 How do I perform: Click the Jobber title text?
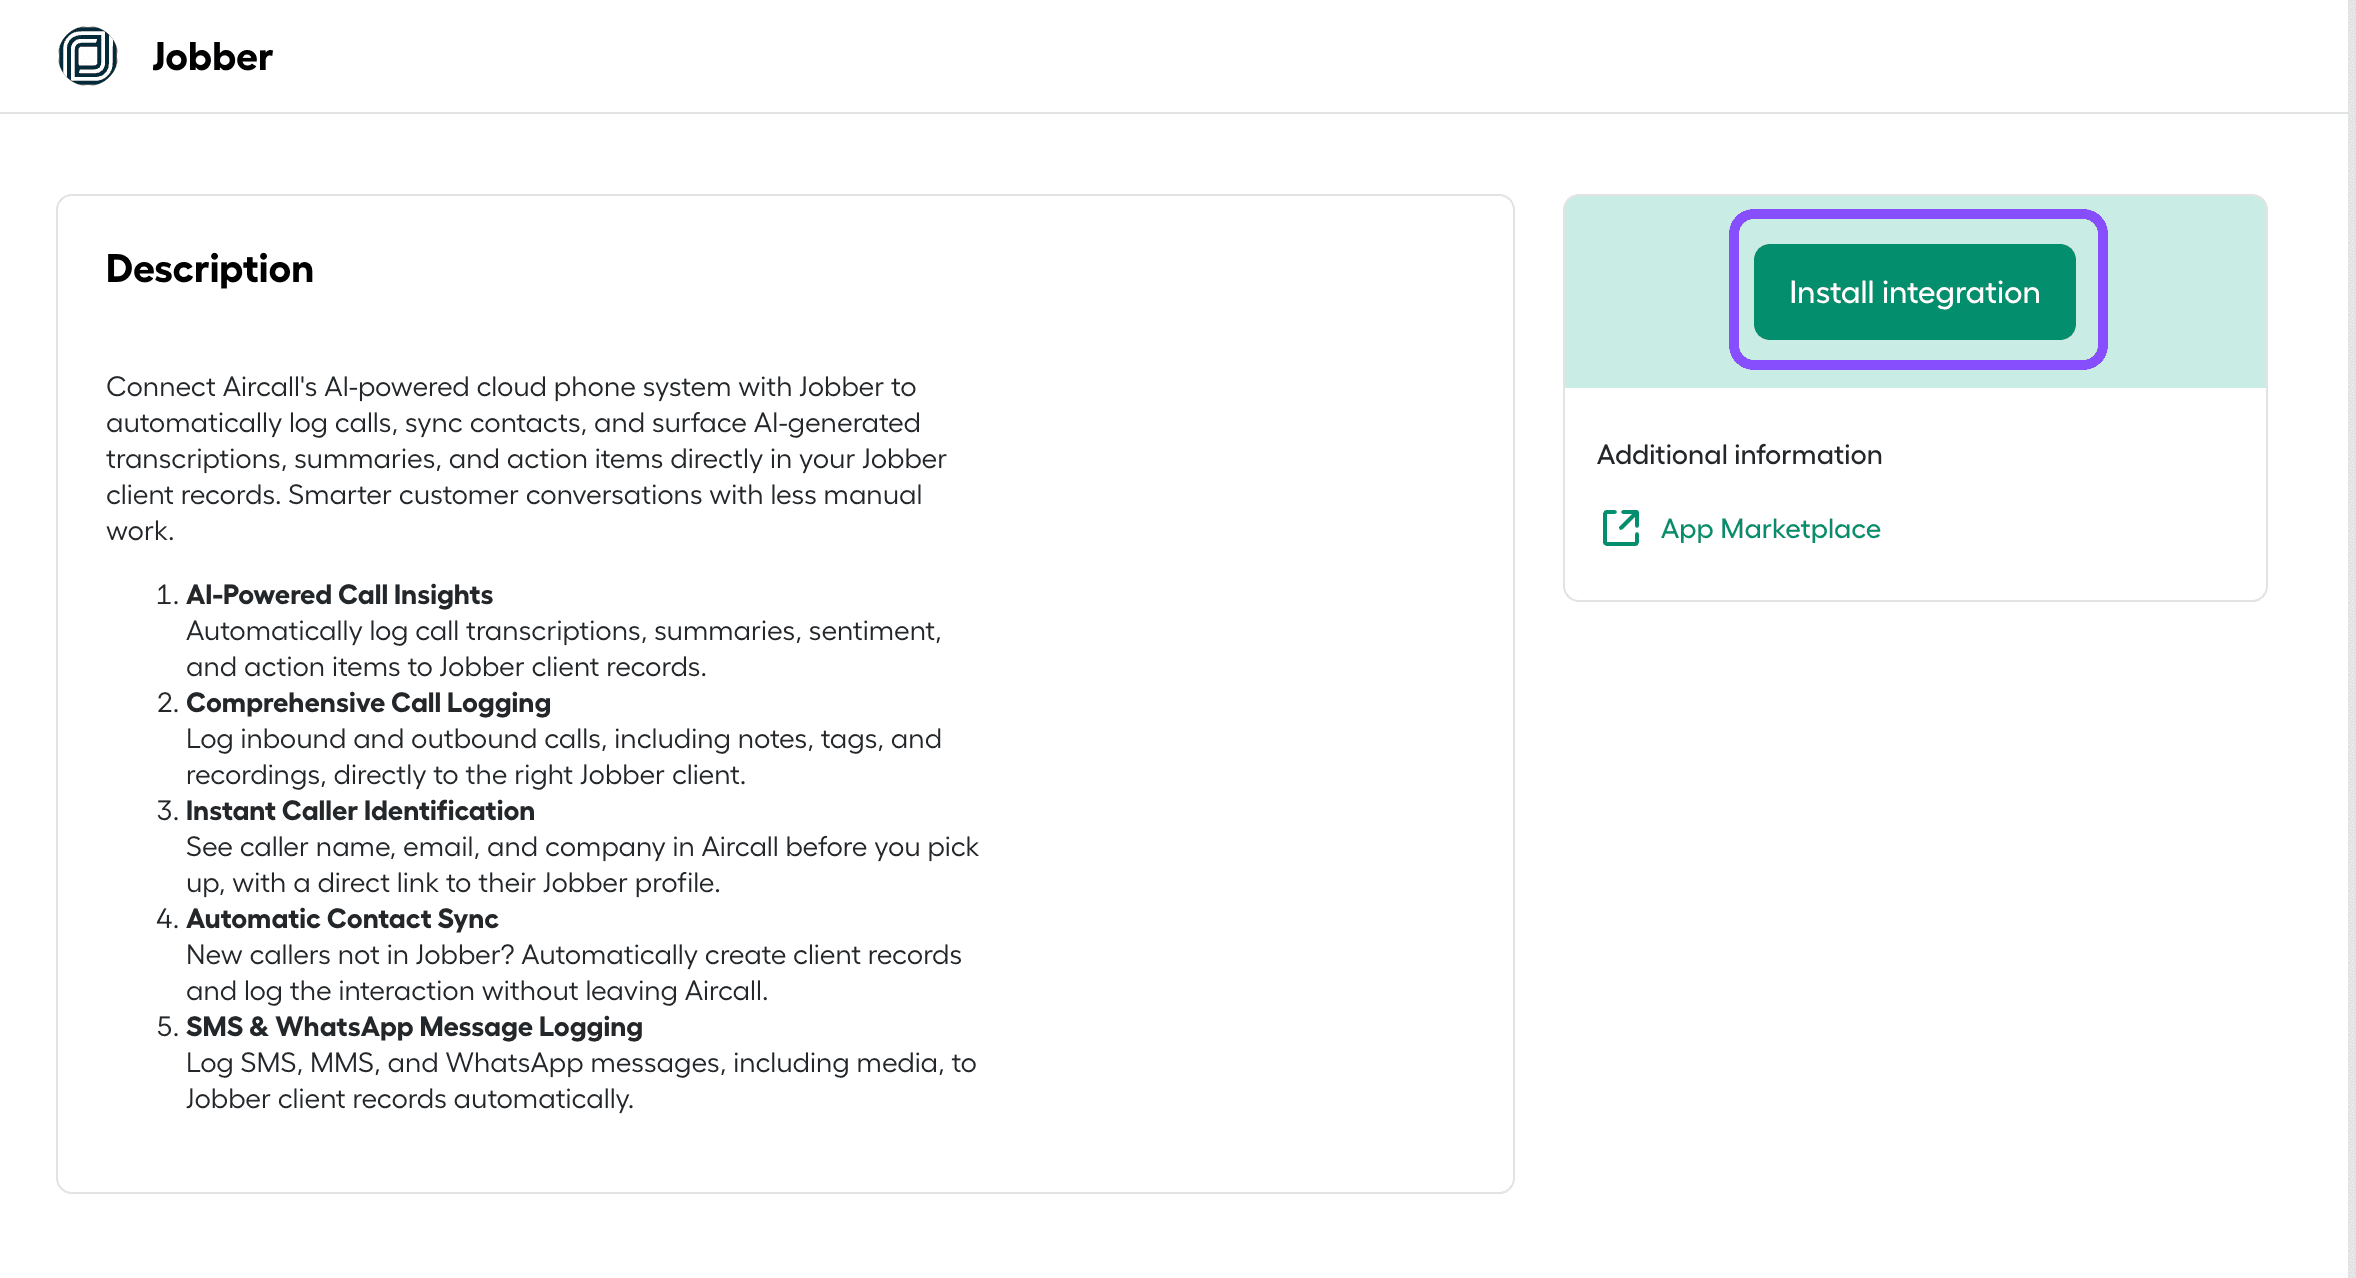pyautogui.click(x=211, y=56)
